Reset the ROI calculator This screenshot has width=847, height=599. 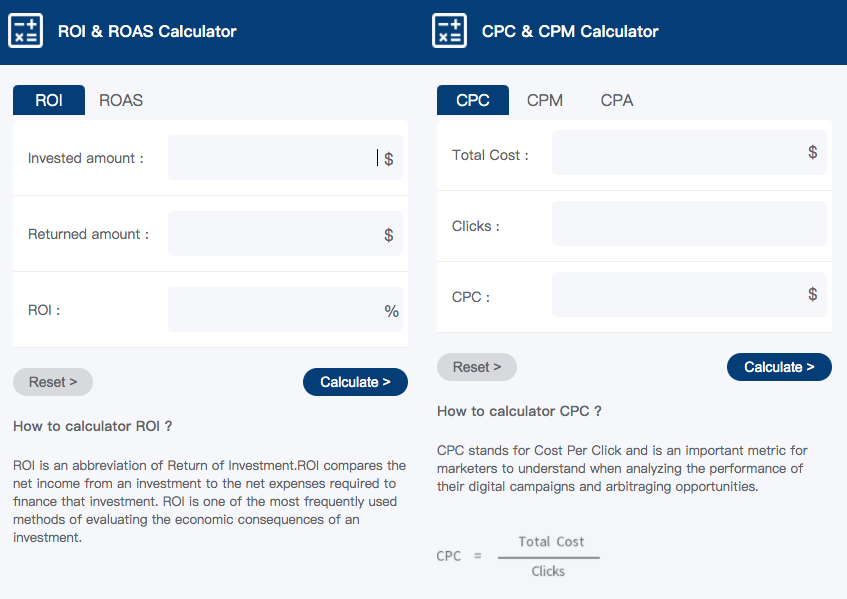53,382
